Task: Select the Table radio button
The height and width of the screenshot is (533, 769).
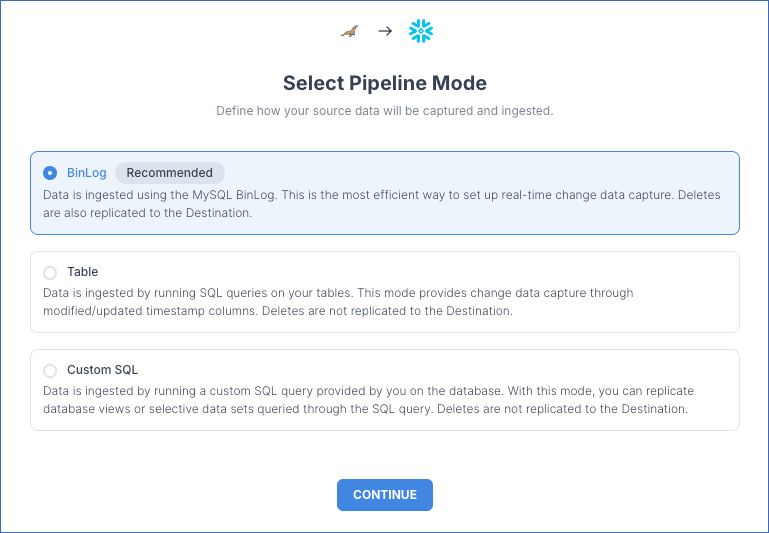Action: click(x=50, y=272)
